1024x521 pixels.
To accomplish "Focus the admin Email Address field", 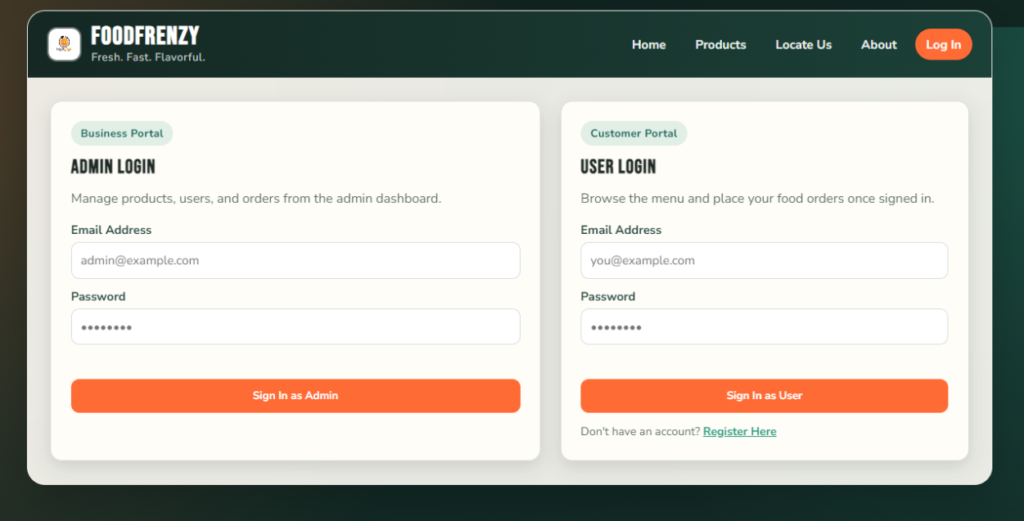I will coord(295,260).
